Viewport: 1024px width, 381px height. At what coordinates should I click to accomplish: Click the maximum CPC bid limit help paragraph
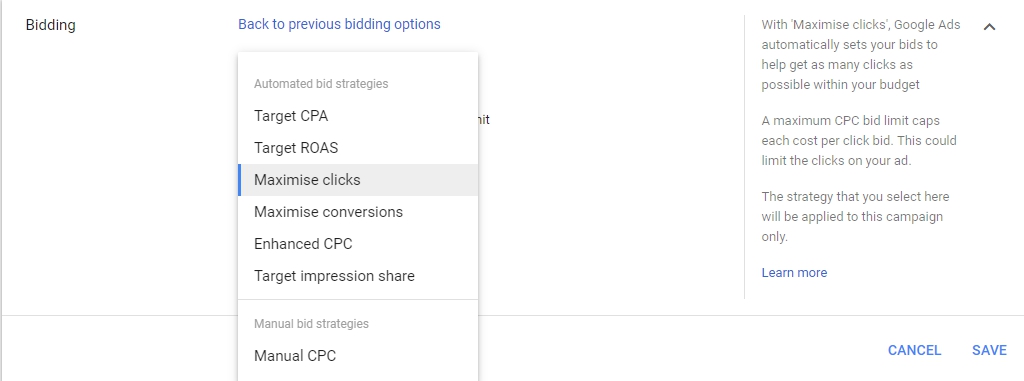point(859,141)
